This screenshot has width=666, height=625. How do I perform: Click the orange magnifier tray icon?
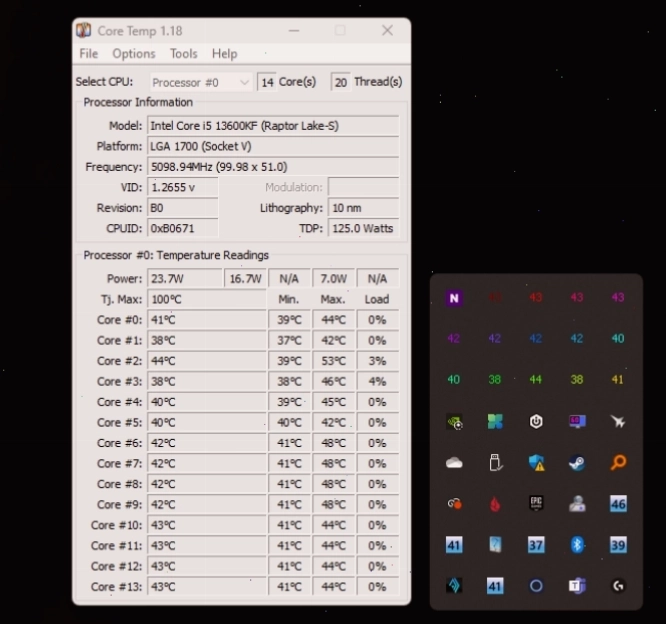point(618,462)
